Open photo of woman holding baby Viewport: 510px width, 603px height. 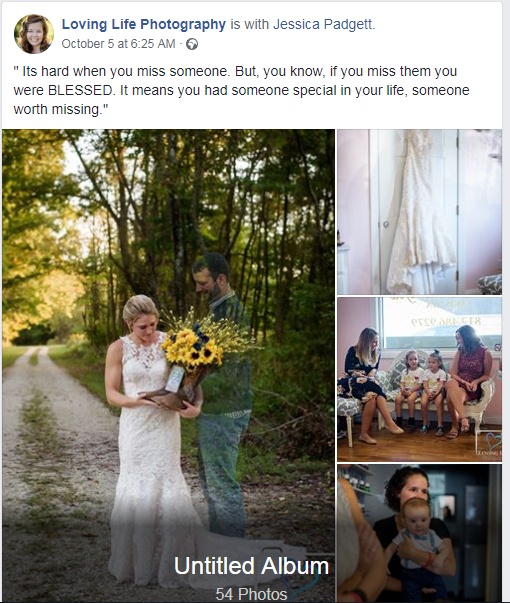419,533
